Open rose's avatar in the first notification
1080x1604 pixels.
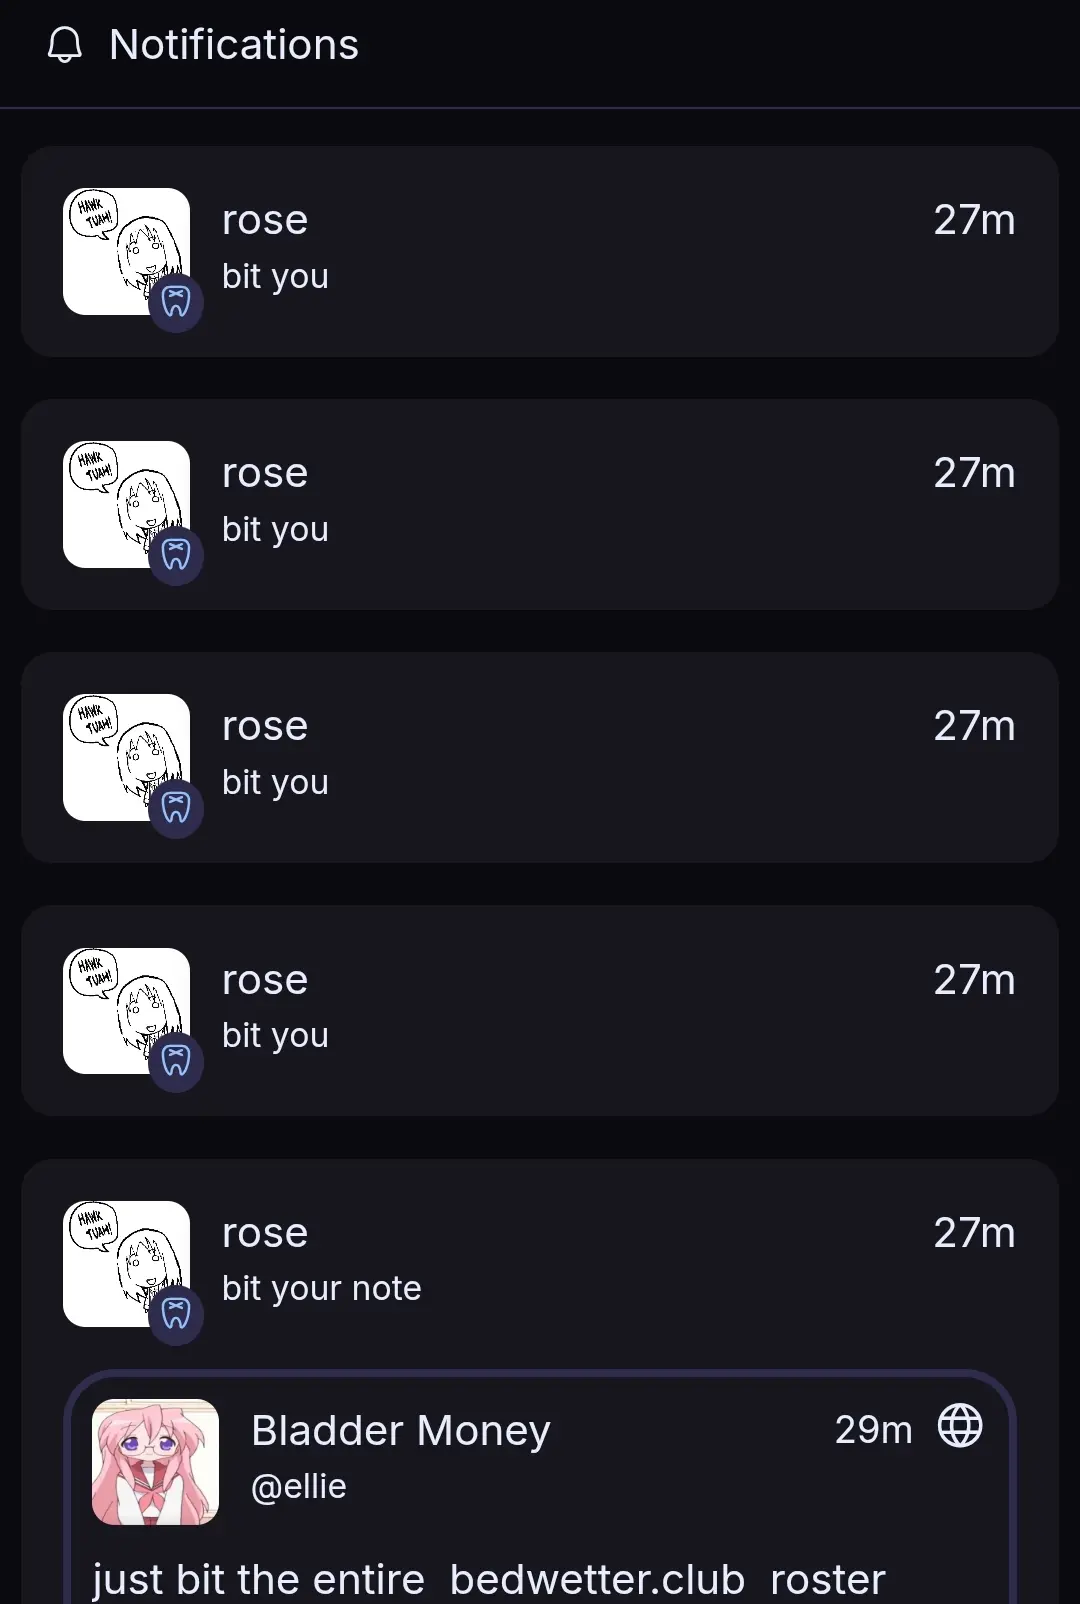120,245
